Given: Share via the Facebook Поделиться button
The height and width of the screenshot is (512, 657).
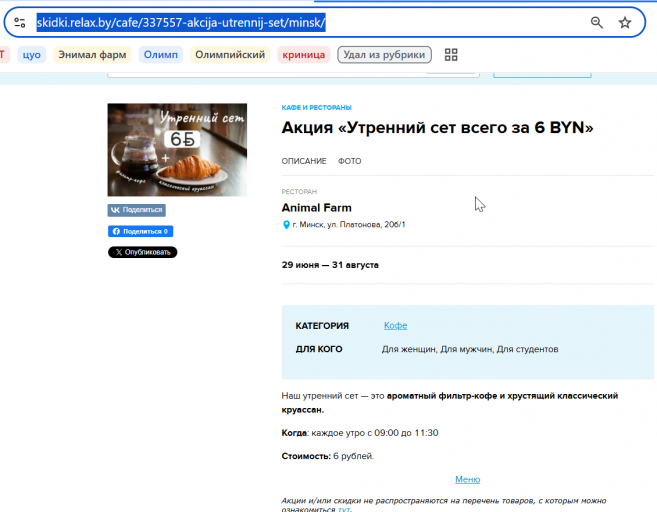Looking at the screenshot, I should point(140,231).
